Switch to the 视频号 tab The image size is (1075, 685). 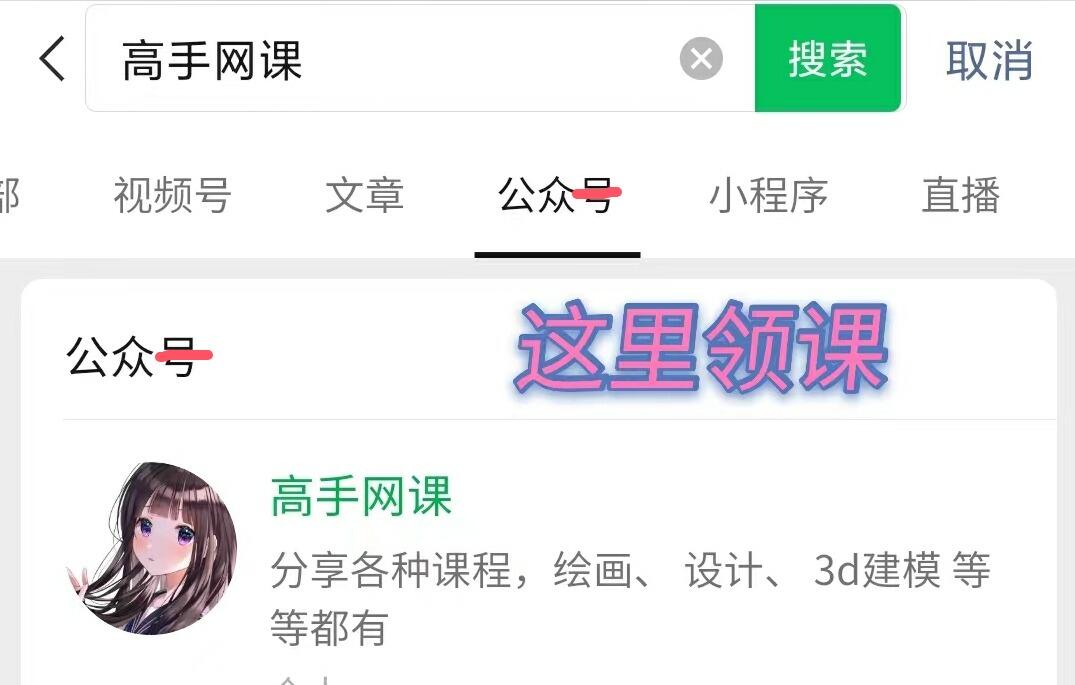point(172,195)
